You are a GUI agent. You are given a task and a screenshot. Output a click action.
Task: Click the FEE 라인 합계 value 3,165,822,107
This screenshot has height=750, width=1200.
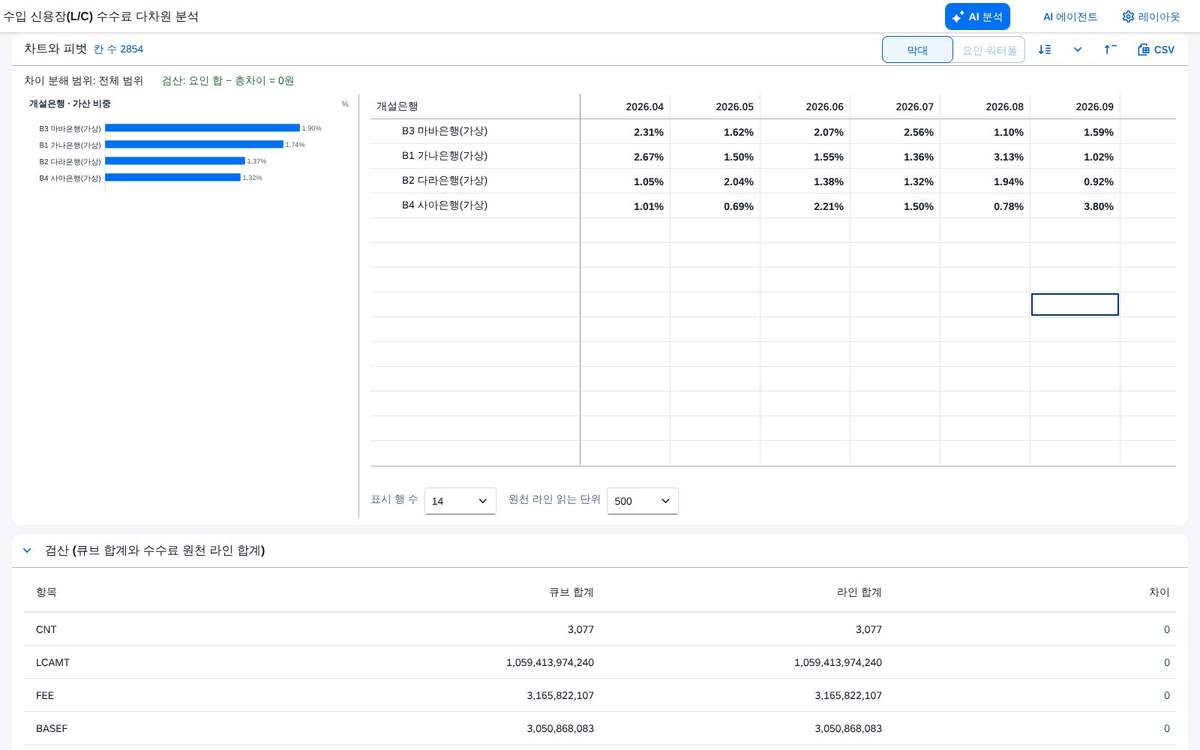[847, 696]
